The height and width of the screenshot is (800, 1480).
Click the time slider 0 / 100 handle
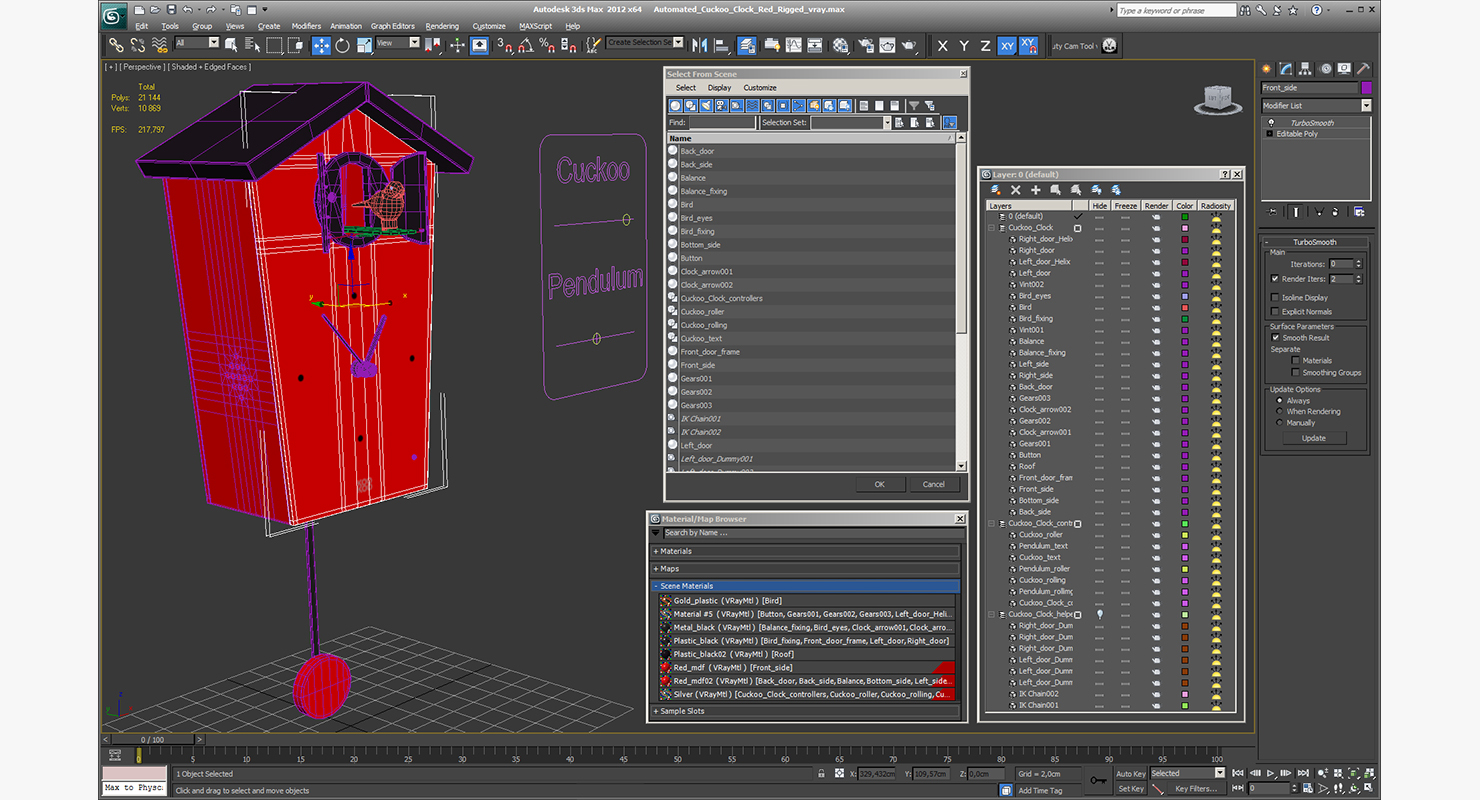152,740
